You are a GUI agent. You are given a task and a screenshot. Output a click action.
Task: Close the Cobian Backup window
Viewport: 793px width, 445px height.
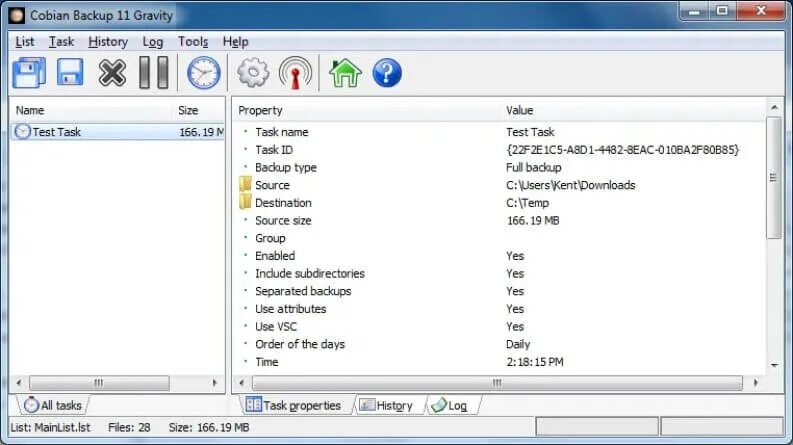[x=761, y=11]
